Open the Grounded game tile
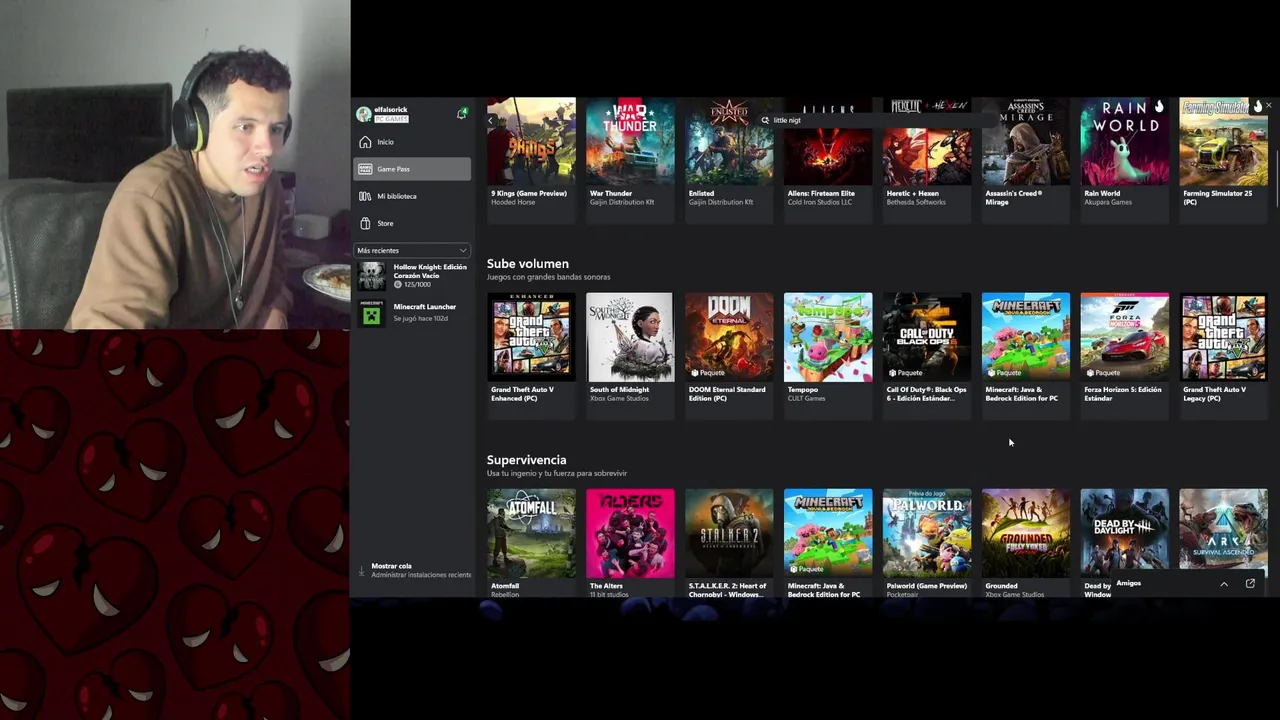The width and height of the screenshot is (1280, 720). (x=1026, y=543)
